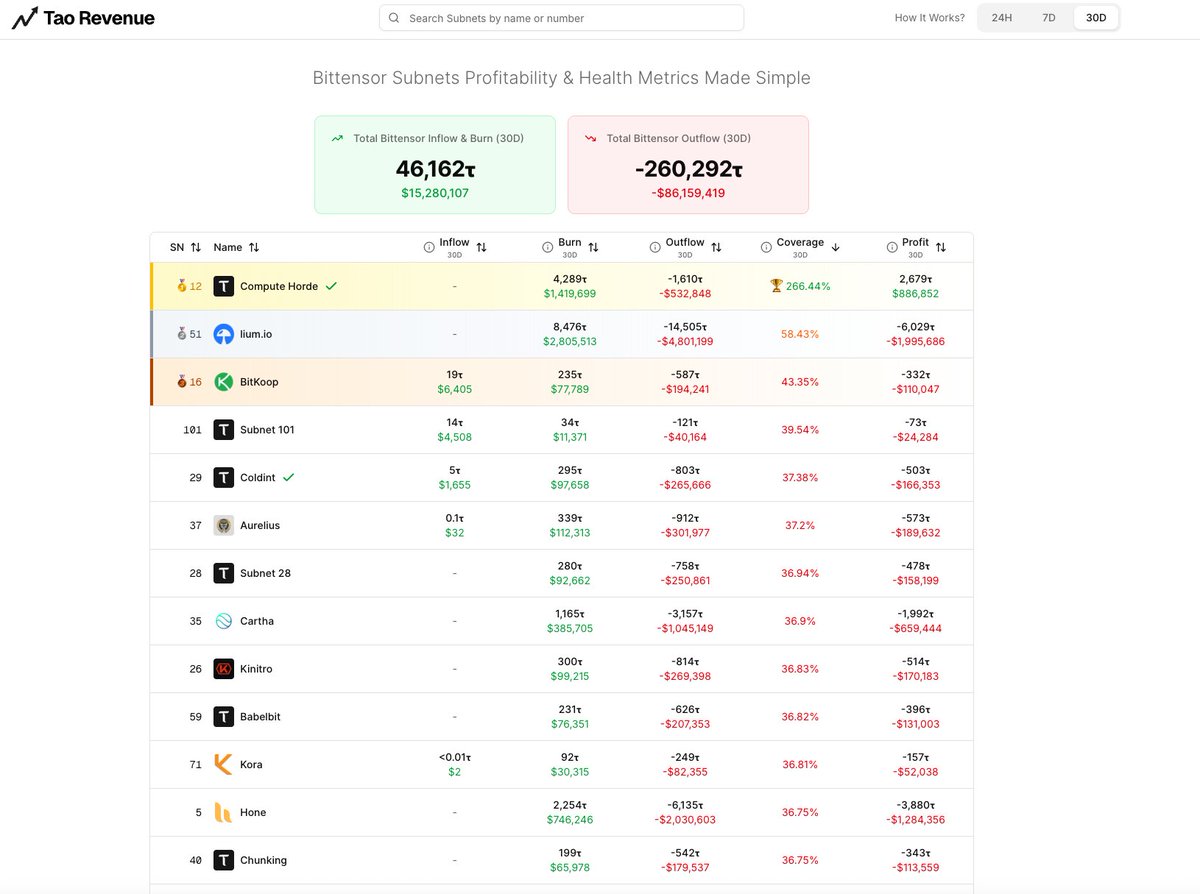1200x894 pixels.
Task: Click the Tao Revenue logo icon
Action: pyautogui.click(x=25, y=18)
